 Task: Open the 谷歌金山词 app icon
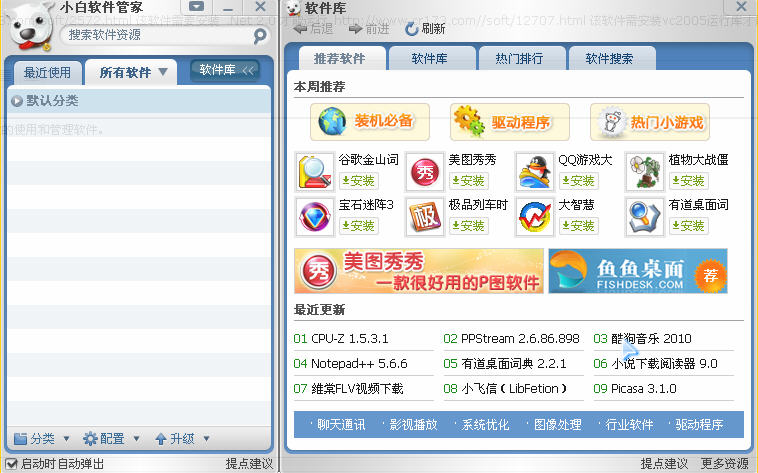click(x=315, y=172)
